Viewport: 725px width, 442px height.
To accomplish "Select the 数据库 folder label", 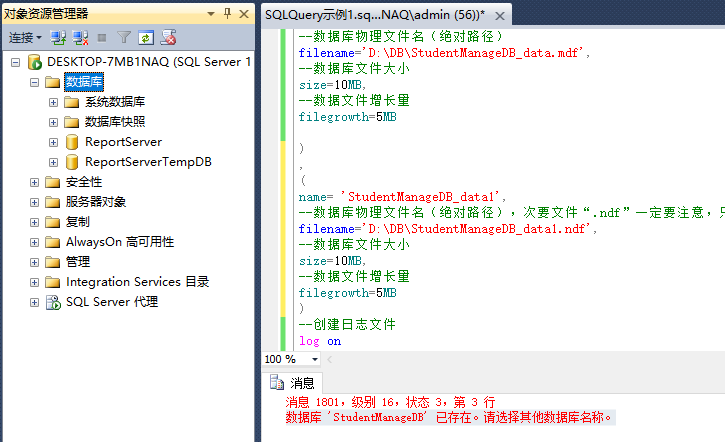I will (x=84, y=82).
